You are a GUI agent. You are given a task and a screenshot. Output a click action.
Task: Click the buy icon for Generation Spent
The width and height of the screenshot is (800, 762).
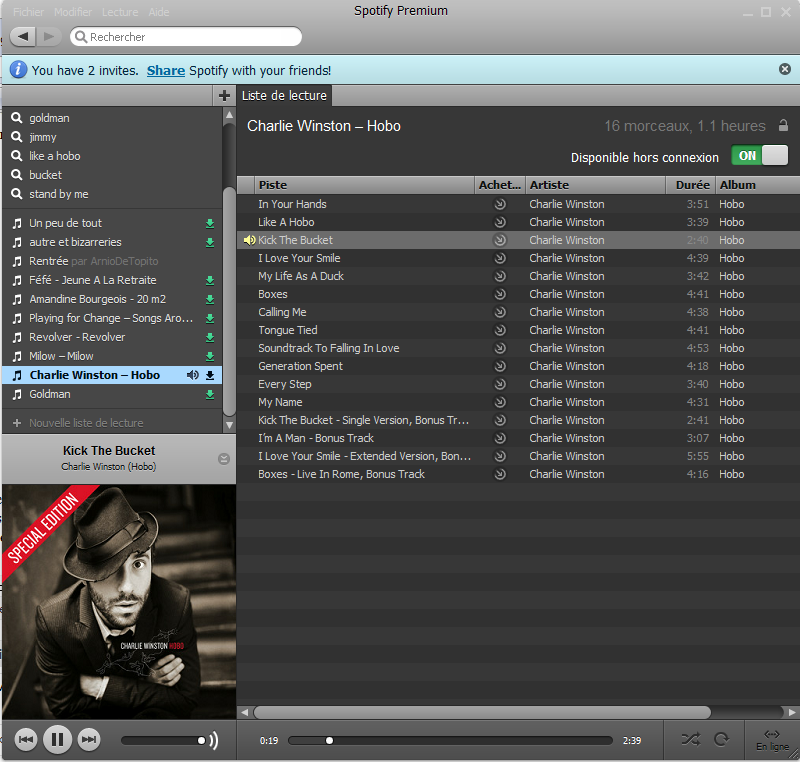point(500,366)
